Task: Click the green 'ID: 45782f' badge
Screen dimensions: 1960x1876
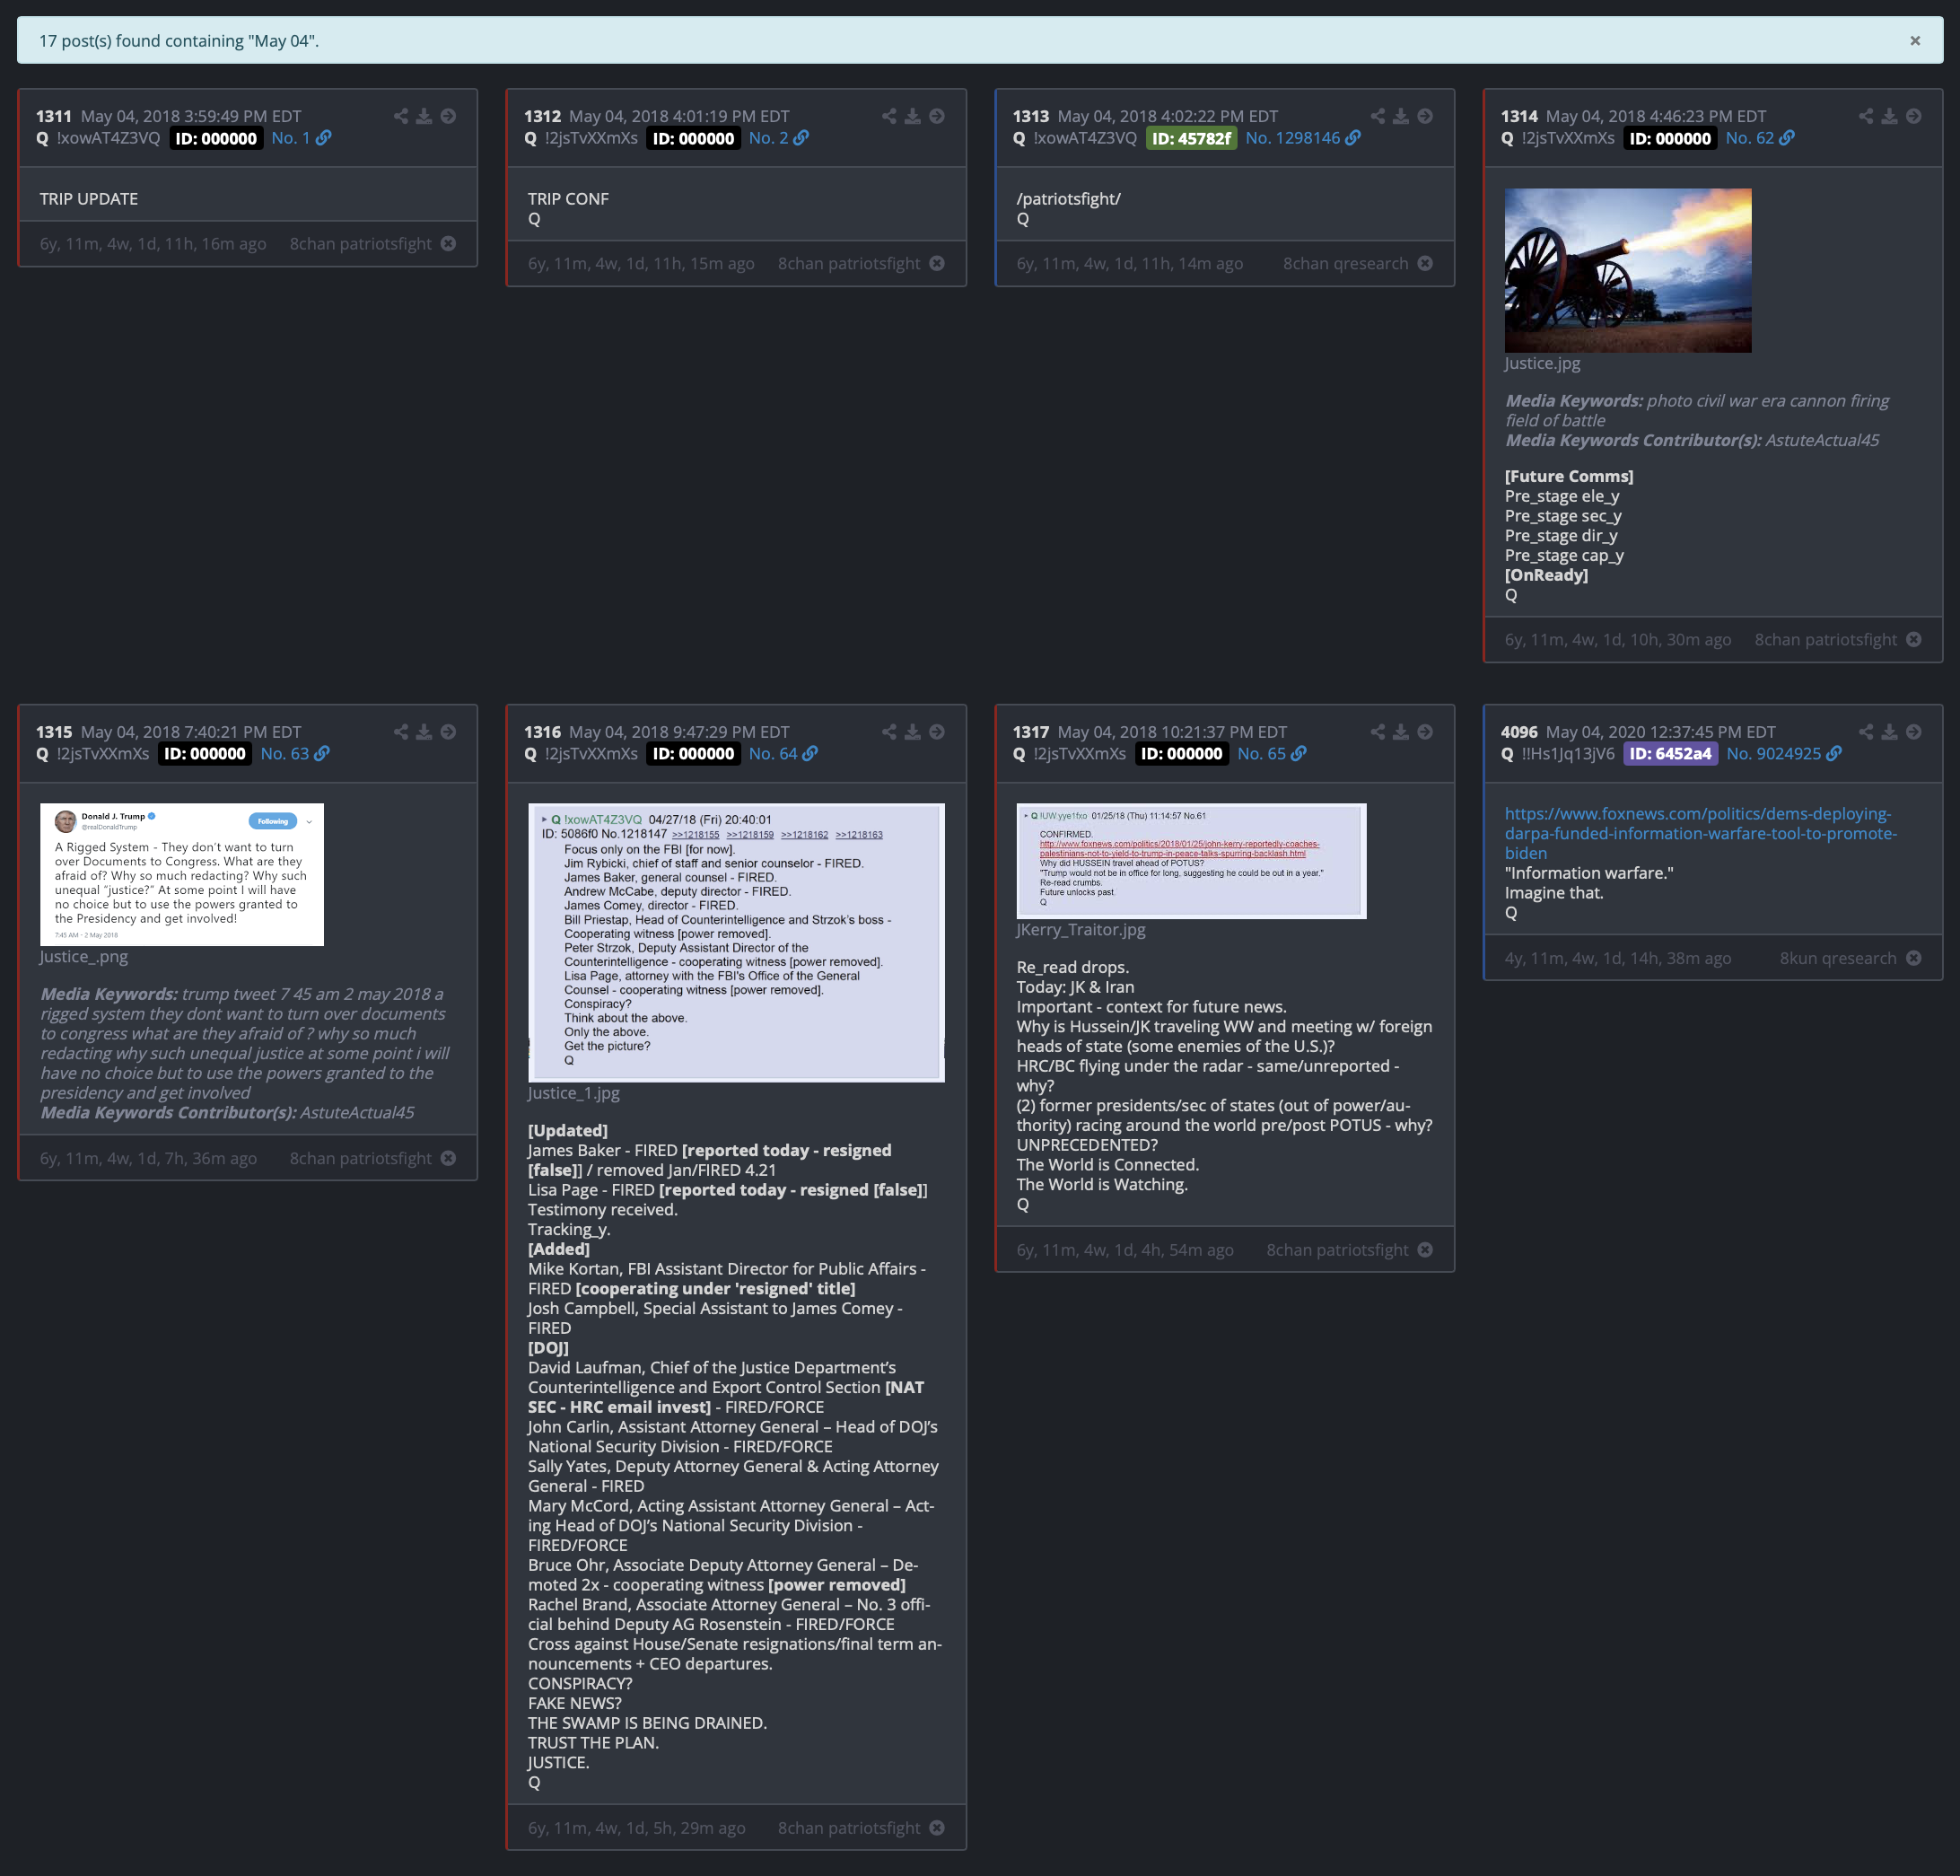Action: click(1191, 138)
